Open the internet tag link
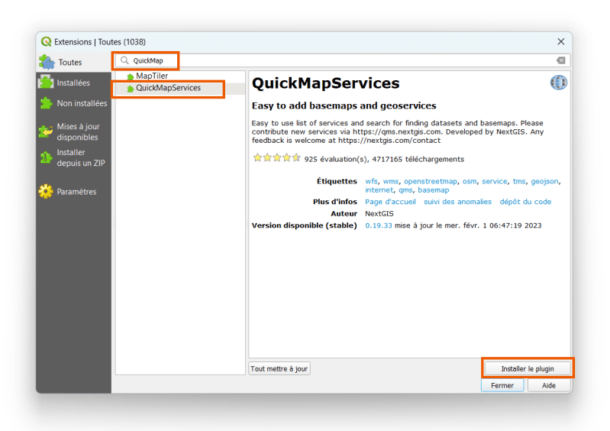Screen dimensions: 610x431 pyautogui.click(x=379, y=190)
